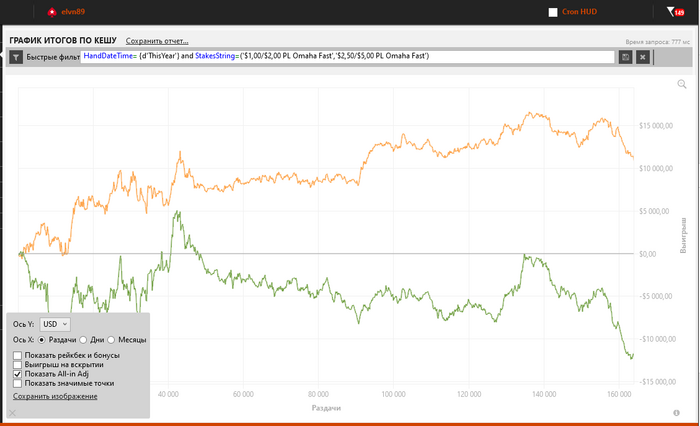Screen dimensions: 700x426
Task: Click the $10 000,00 axis label
Action: pos(656,168)
